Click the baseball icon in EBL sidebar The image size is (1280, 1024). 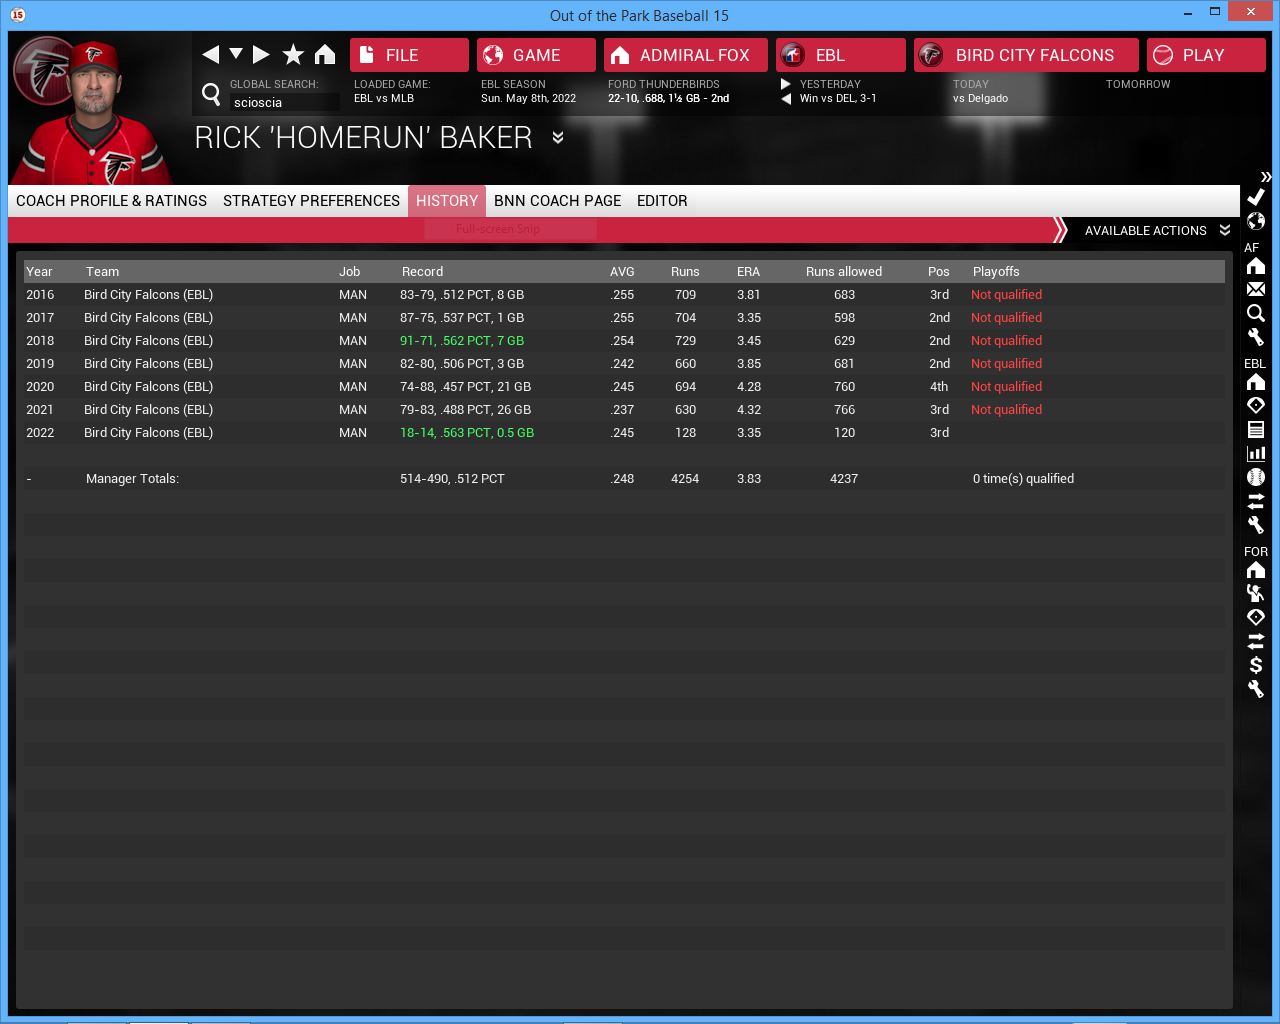[1256, 477]
